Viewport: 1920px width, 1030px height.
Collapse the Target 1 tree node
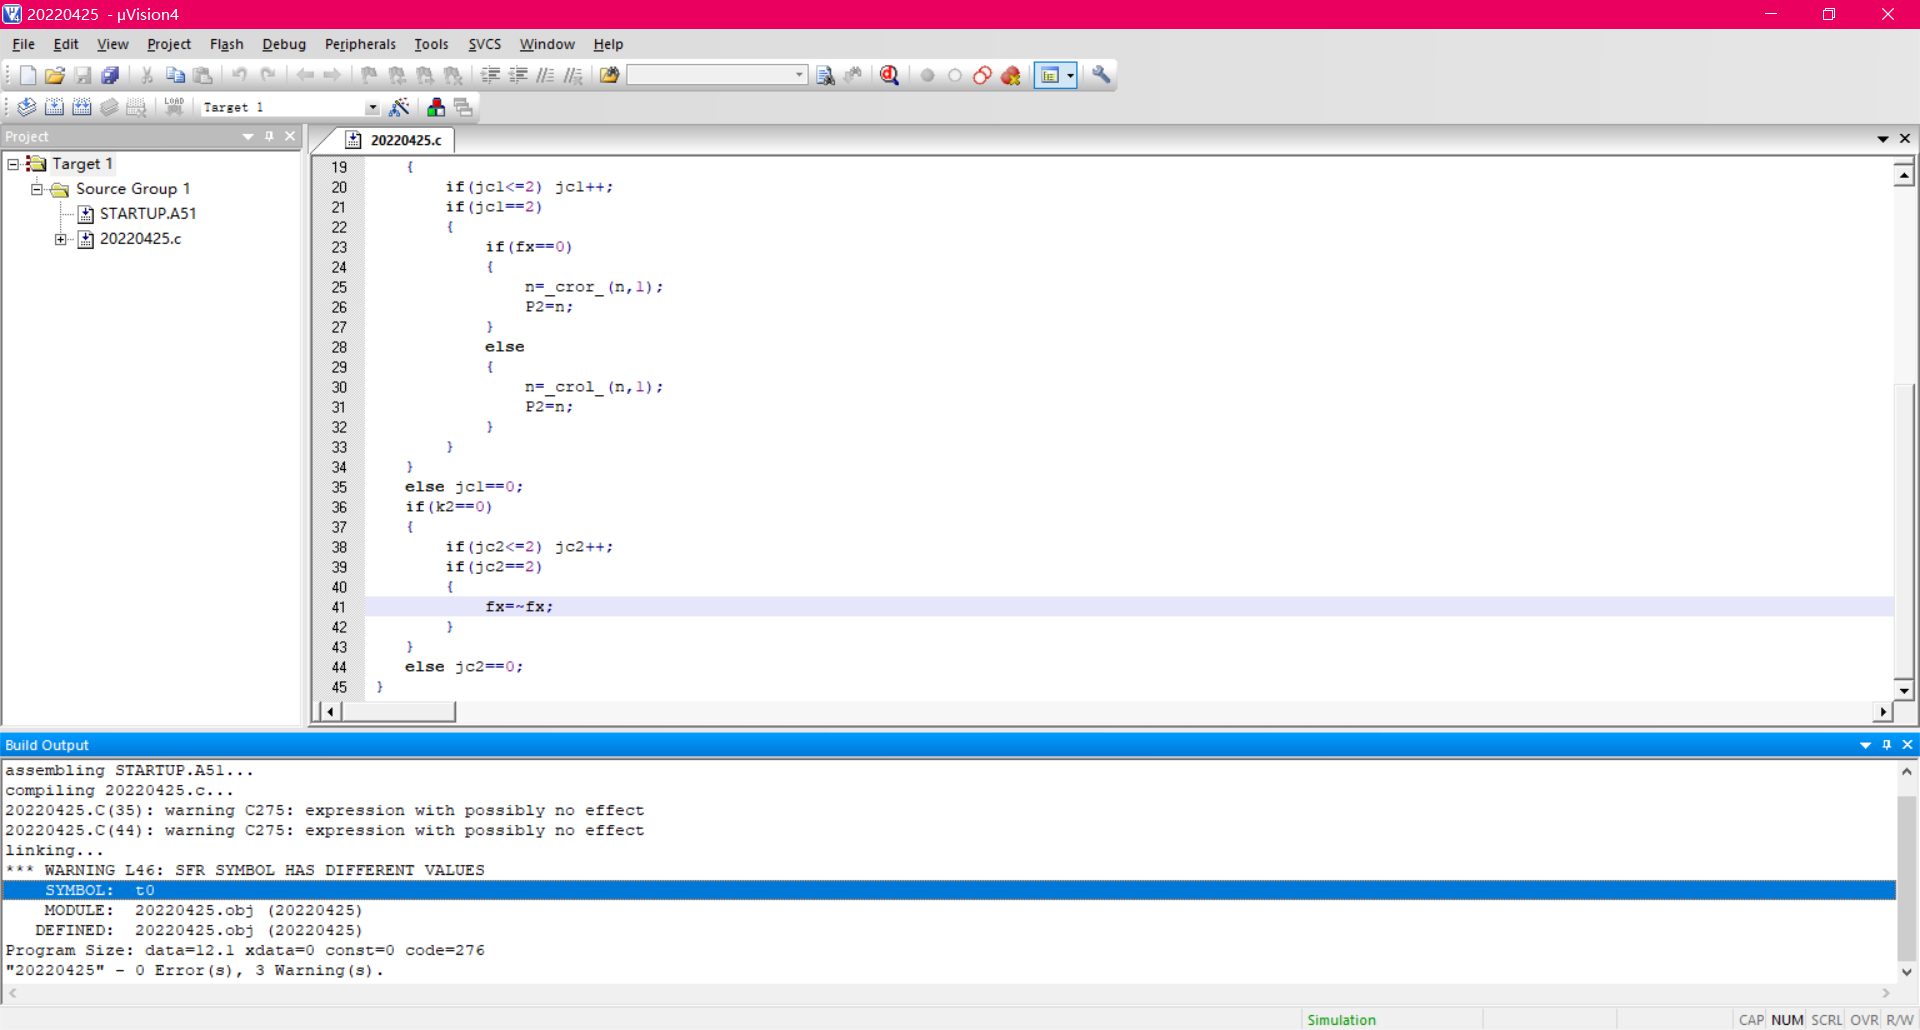point(14,164)
